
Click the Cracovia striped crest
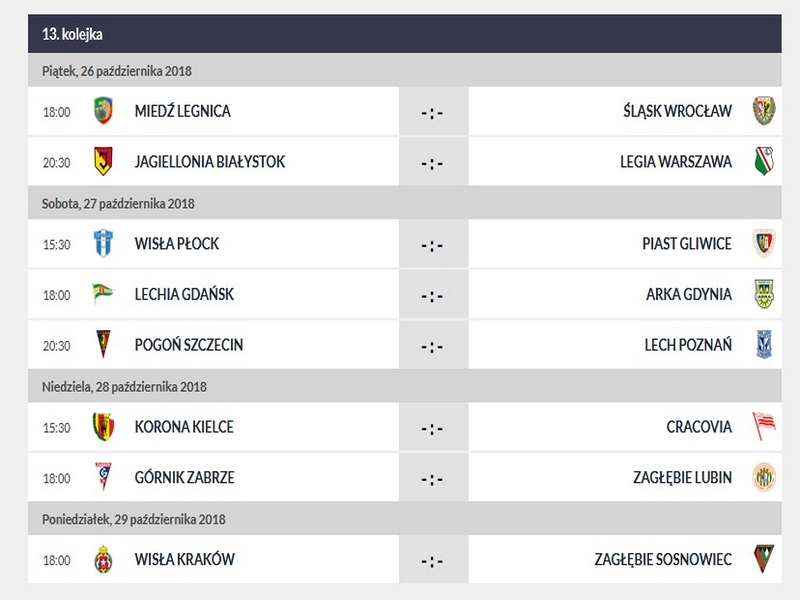click(x=764, y=427)
